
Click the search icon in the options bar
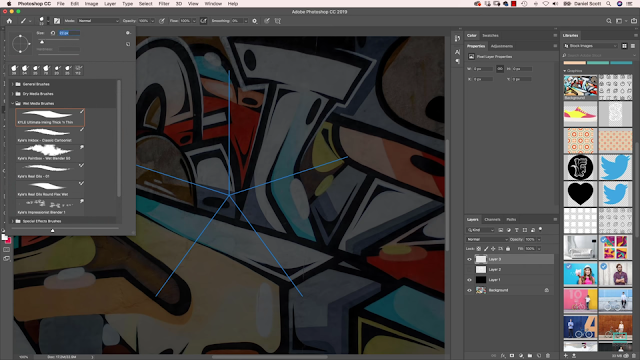609,21
